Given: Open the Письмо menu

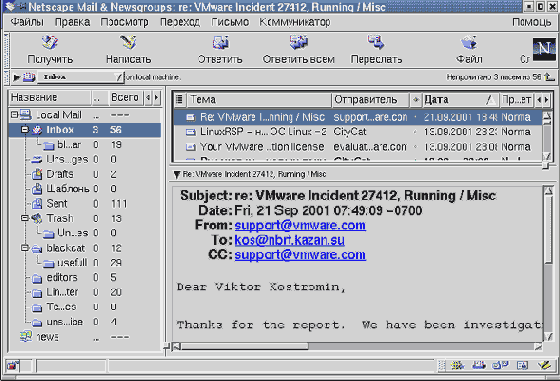Looking at the screenshot, I should (x=230, y=22).
